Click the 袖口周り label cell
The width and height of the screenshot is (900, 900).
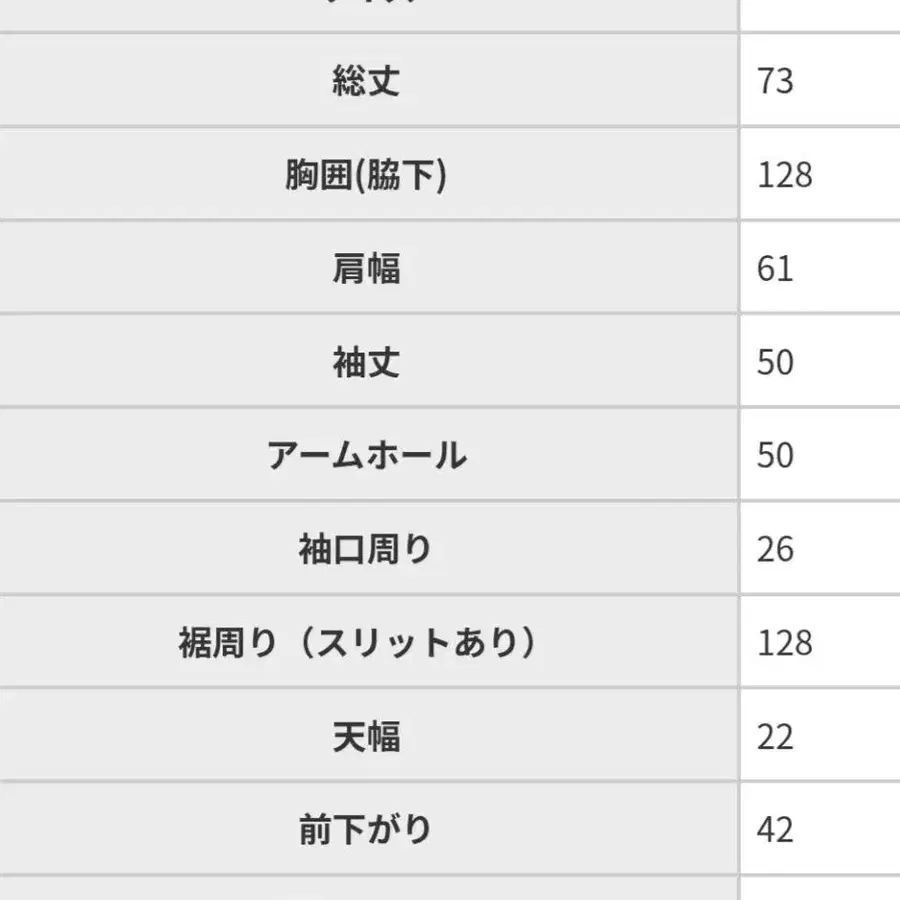pyautogui.click(x=366, y=549)
